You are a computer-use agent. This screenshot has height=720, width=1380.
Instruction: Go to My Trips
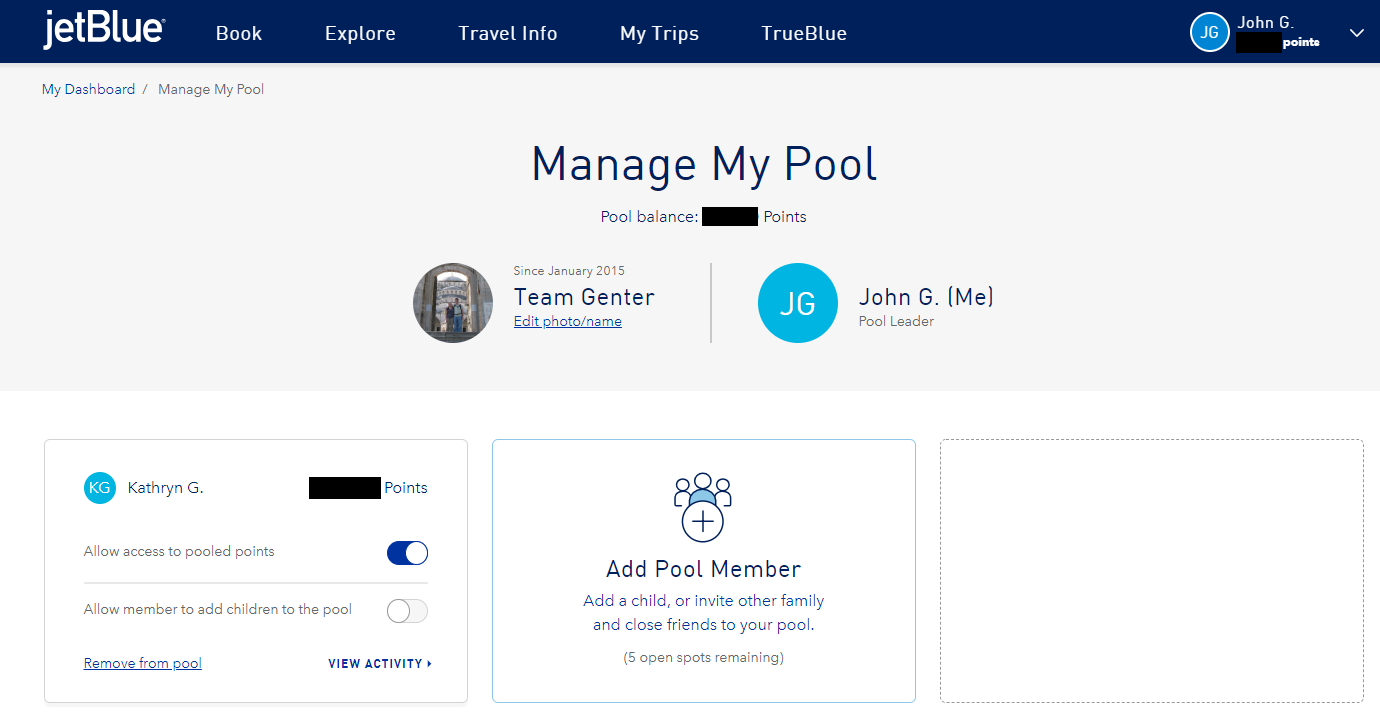coord(659,33)
